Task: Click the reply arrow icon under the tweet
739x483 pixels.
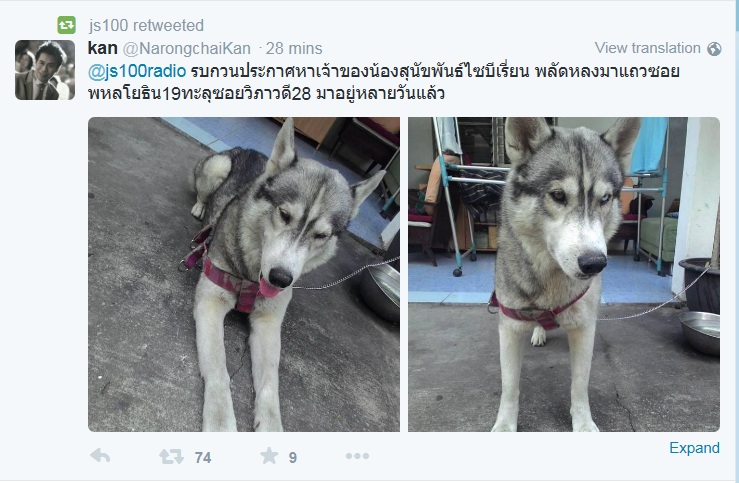Action: tap(100, 456)
